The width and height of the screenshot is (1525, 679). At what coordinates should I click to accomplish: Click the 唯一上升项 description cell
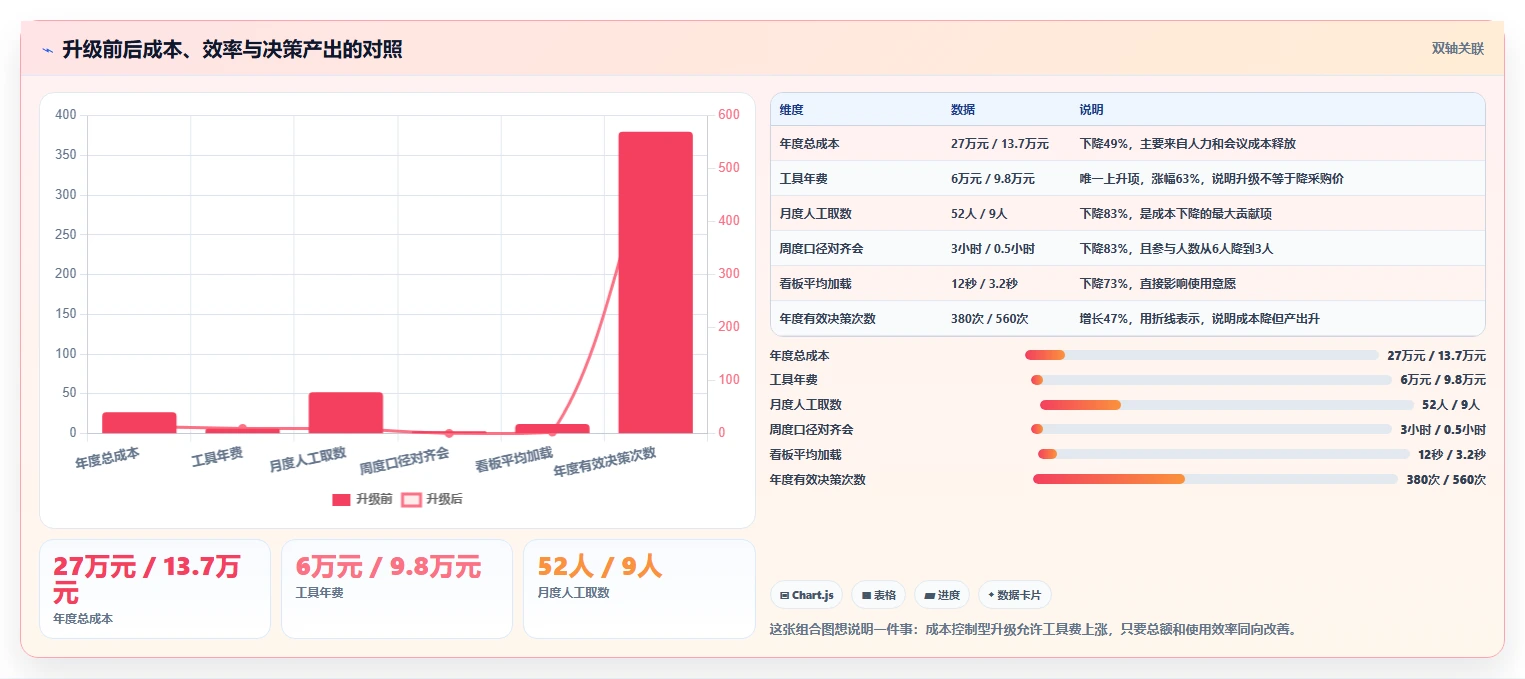click(x=1212, y=179)
